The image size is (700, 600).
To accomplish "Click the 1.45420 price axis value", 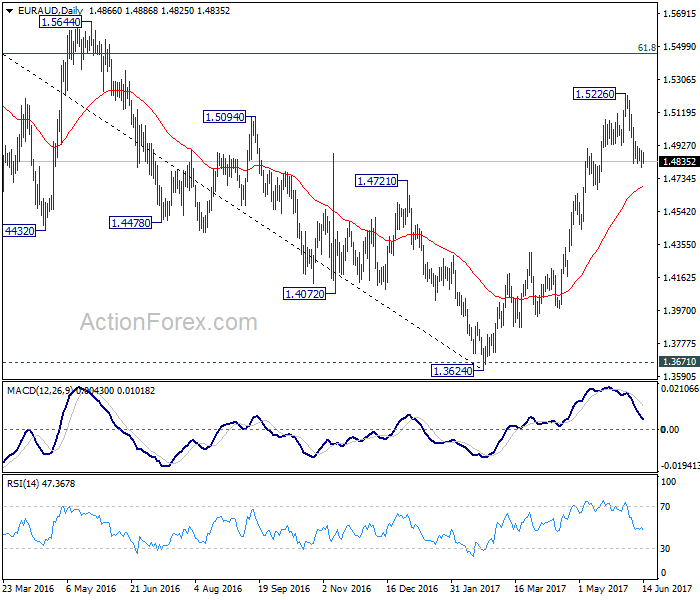I will pyautogui.click(x=679, y=212).
